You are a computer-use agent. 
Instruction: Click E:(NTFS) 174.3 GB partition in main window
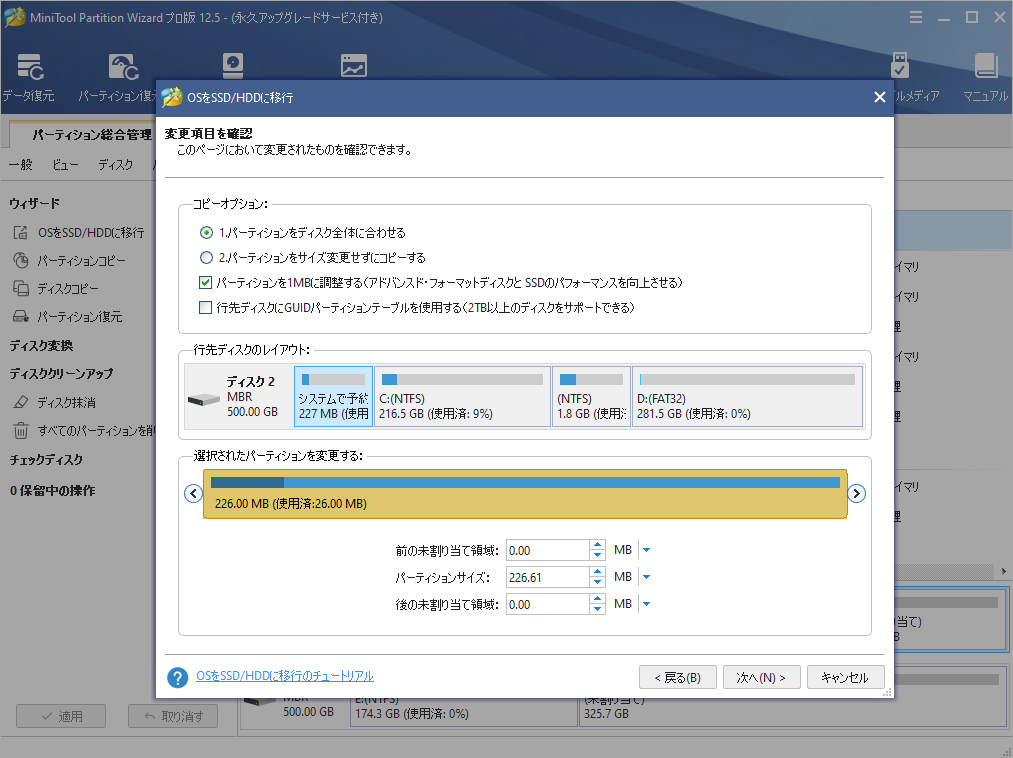pyautogui.click(x=464, y=710)
